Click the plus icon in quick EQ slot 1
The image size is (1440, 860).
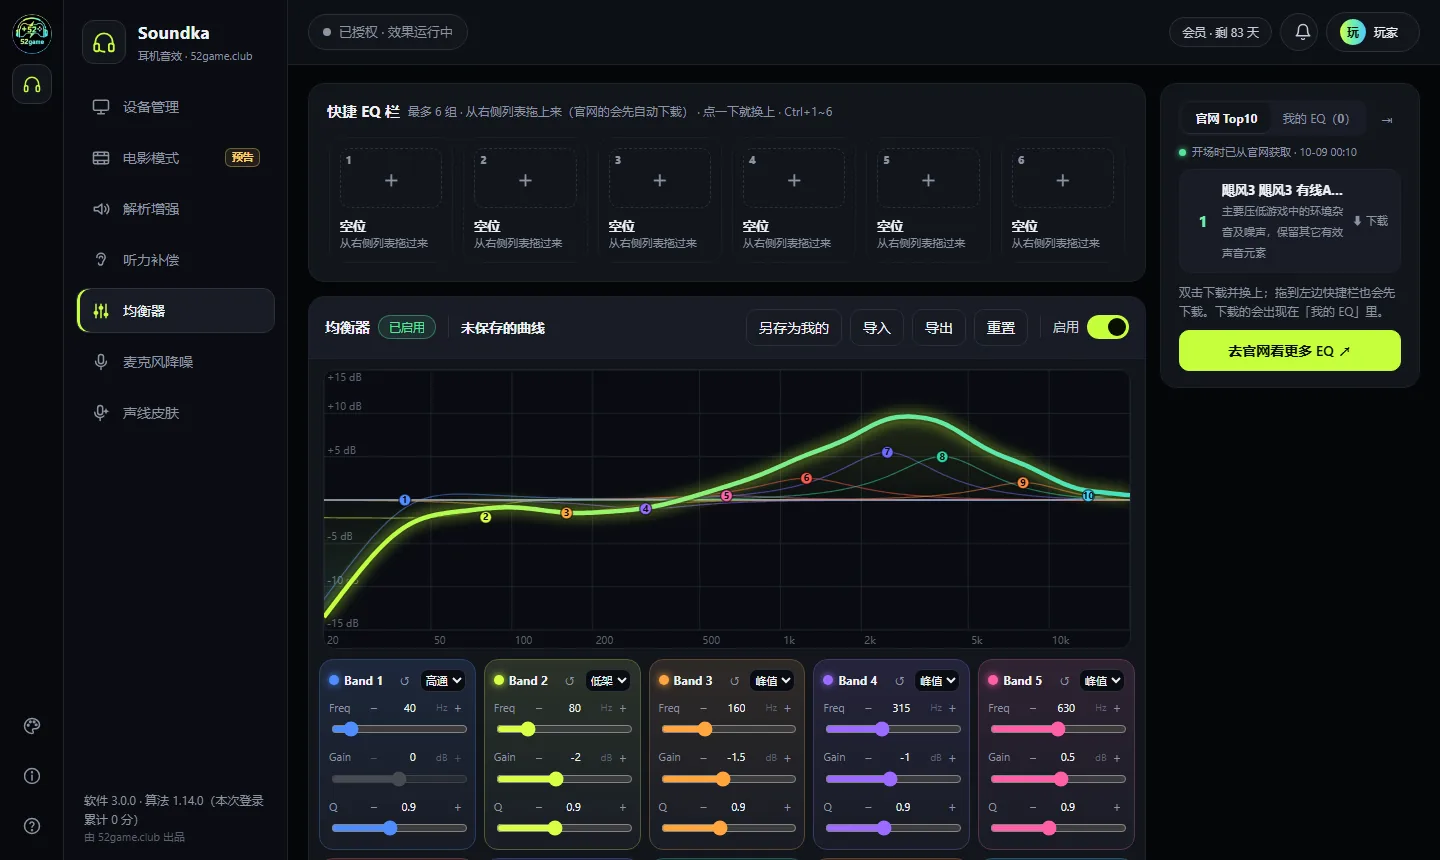point(391,180)
